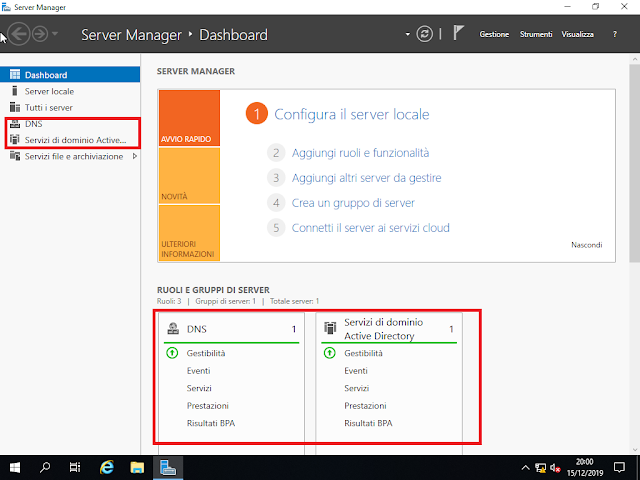This screenshot has width=640, height=480.
Task: Open the dropdown arrow left of refresh
Action: coord(407,34)
